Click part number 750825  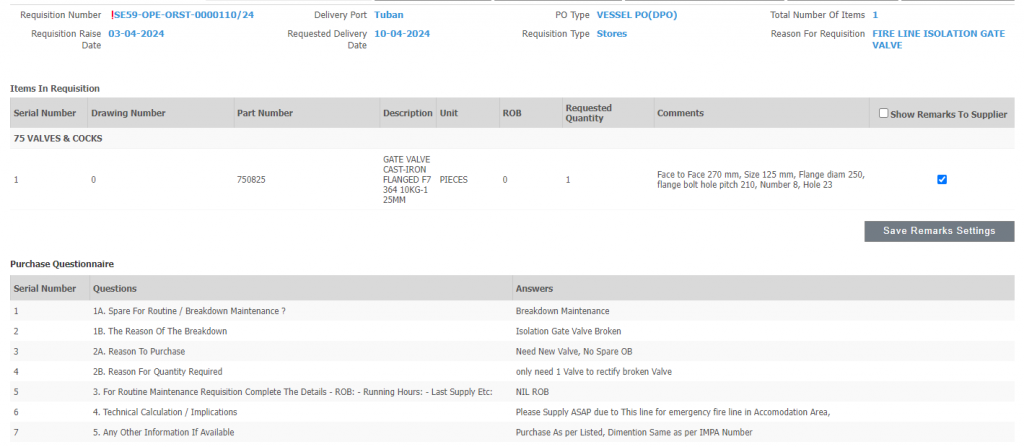[251, 180]
